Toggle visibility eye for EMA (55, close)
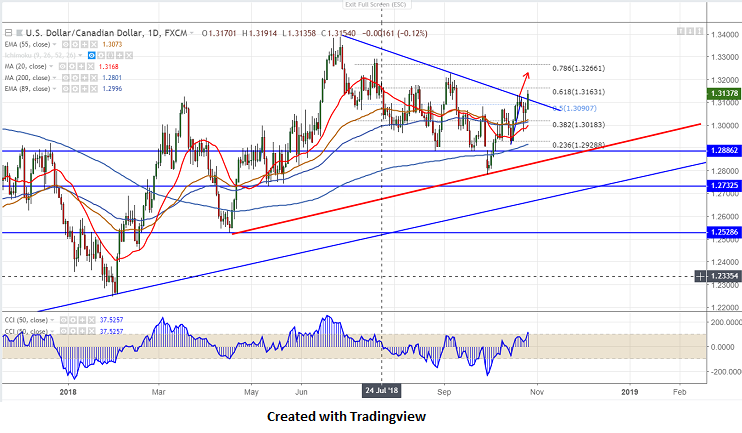The height and width of the screenshot is (433, 742). pos(66,44)
